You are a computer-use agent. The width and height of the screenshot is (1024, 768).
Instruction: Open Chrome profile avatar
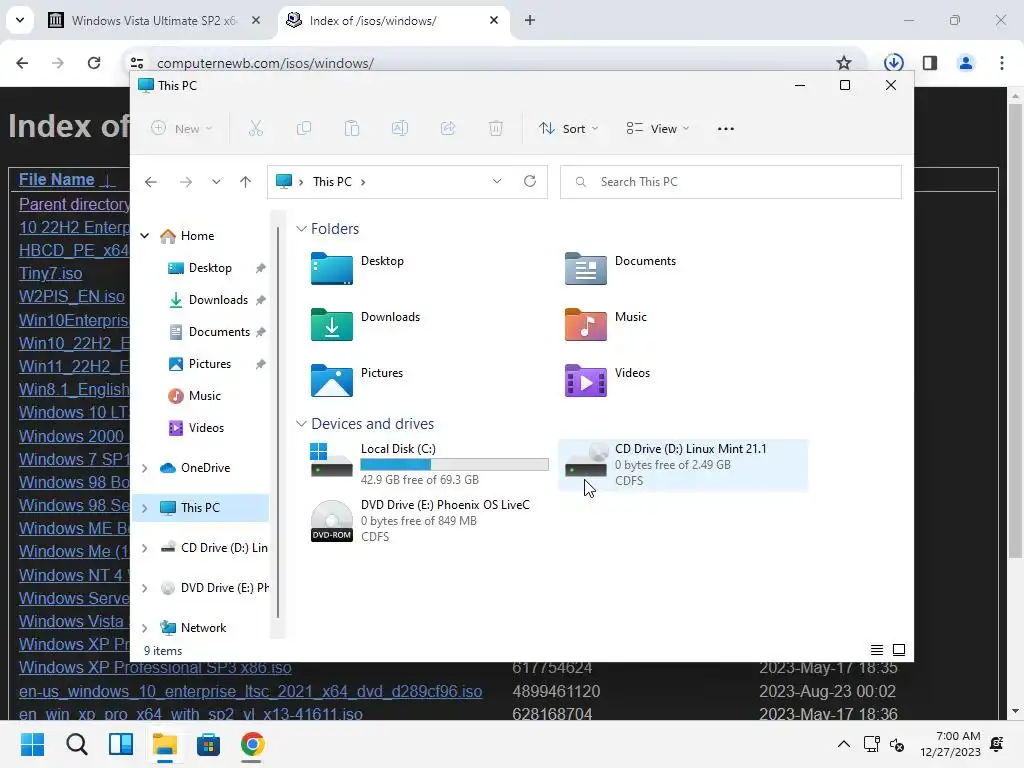966,63
